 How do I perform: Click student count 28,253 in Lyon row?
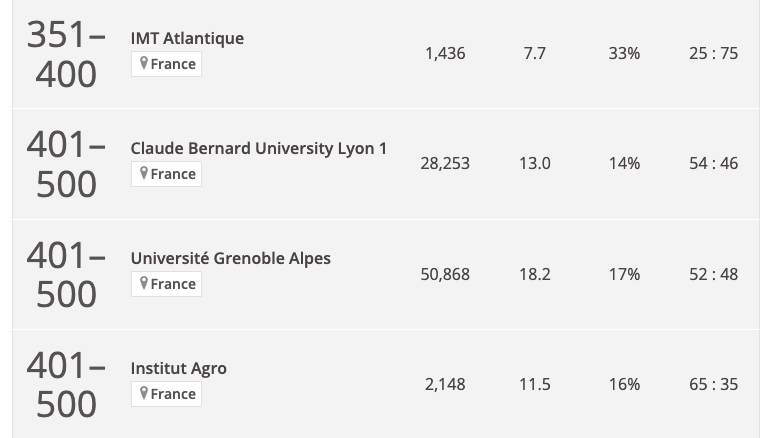445,163
